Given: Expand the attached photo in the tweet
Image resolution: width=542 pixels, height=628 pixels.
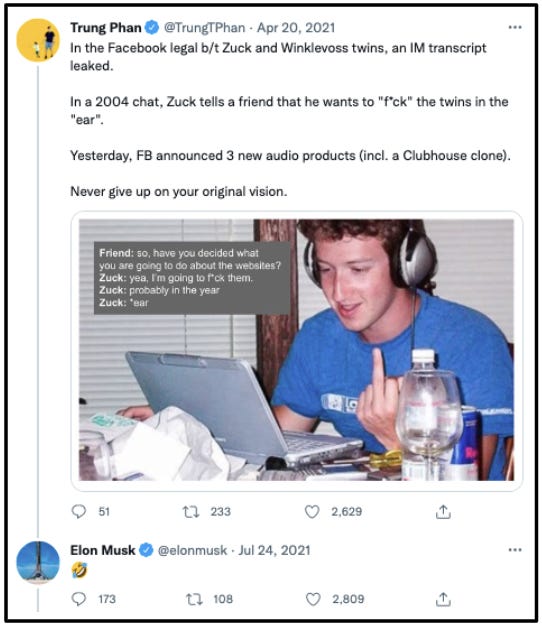Looking at the screenshot, I should 296,350.
